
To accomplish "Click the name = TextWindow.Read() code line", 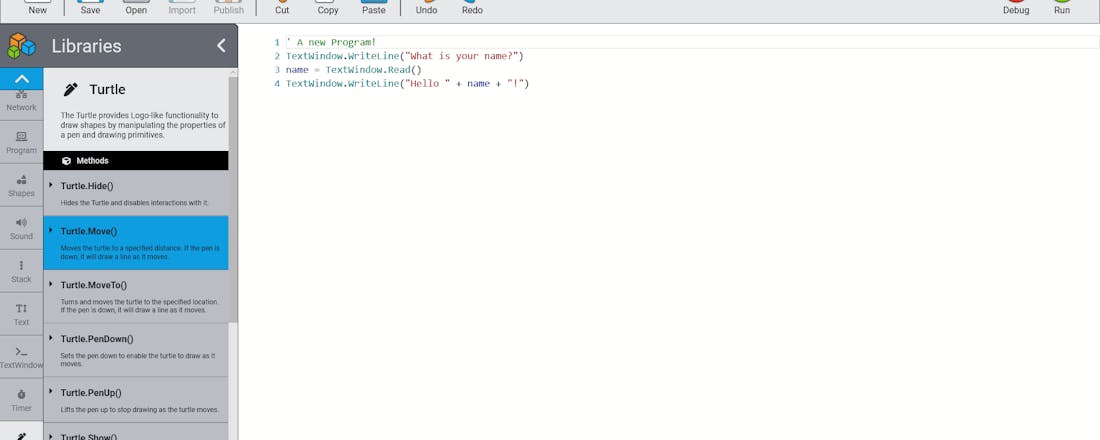I will [x=353, y=69].
